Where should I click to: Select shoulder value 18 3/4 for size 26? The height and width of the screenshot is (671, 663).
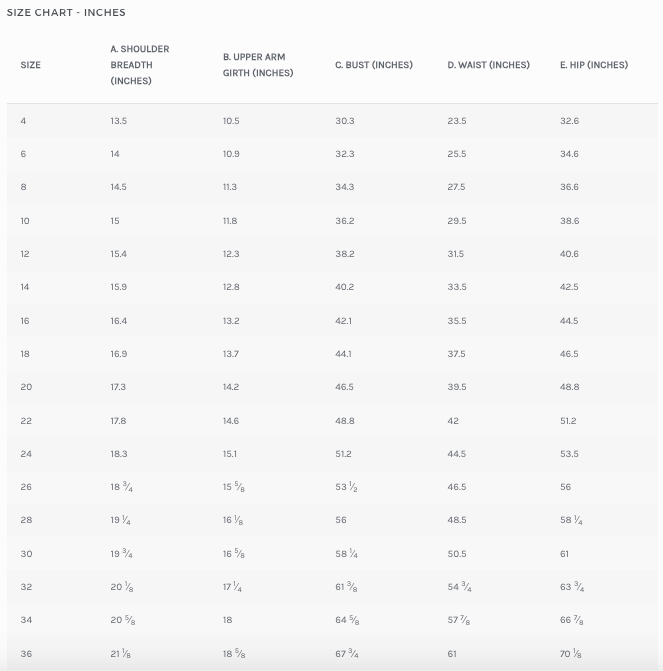click(x=122, y=487)
